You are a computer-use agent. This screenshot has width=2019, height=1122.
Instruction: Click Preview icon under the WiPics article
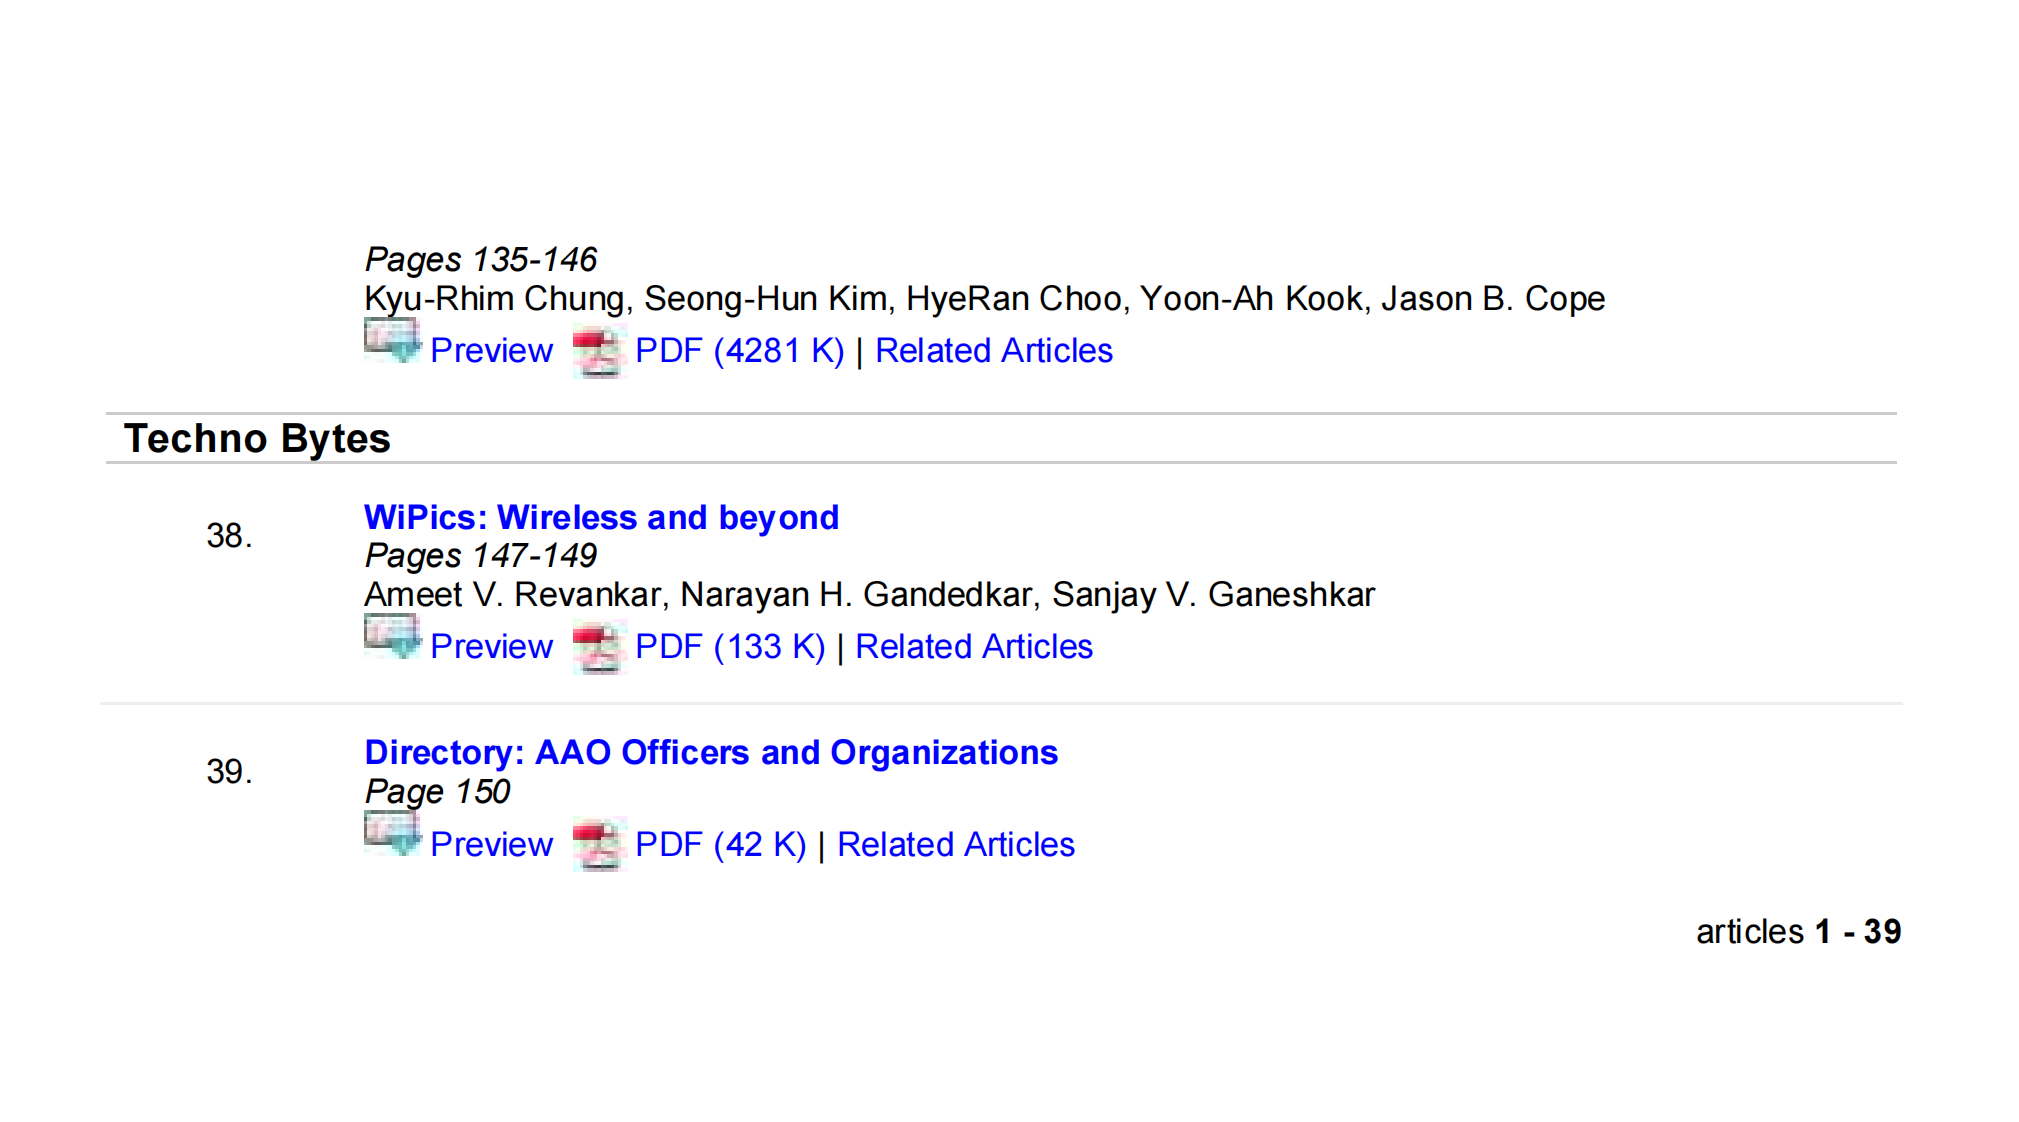[391, 637]
